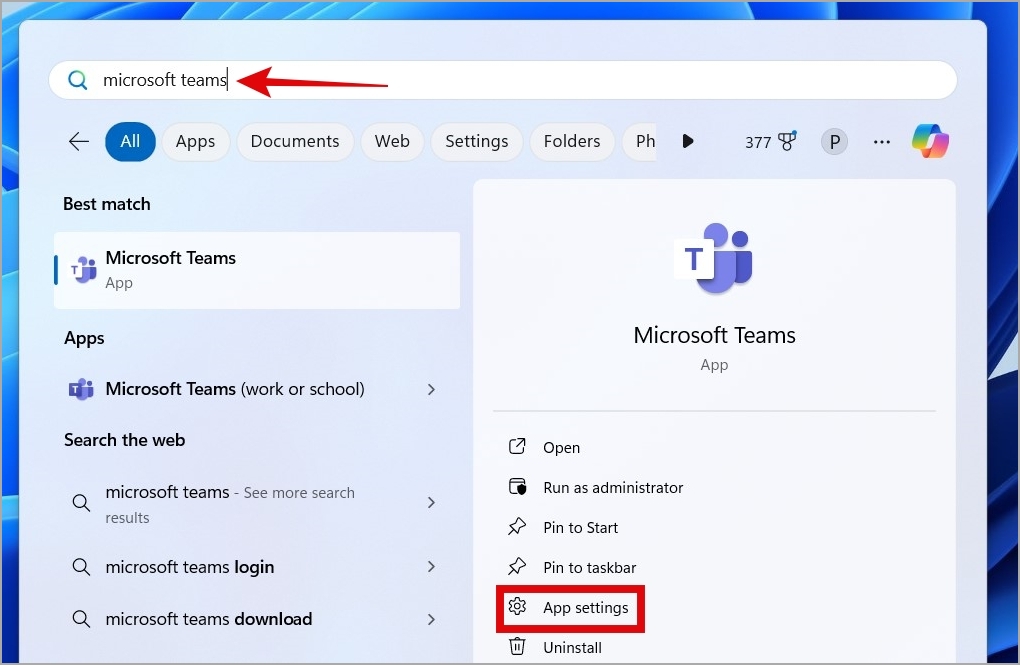Click the Pin to taskbar pin icon
This screenshot has height=665, width=1020.
[x=517, y=567]
